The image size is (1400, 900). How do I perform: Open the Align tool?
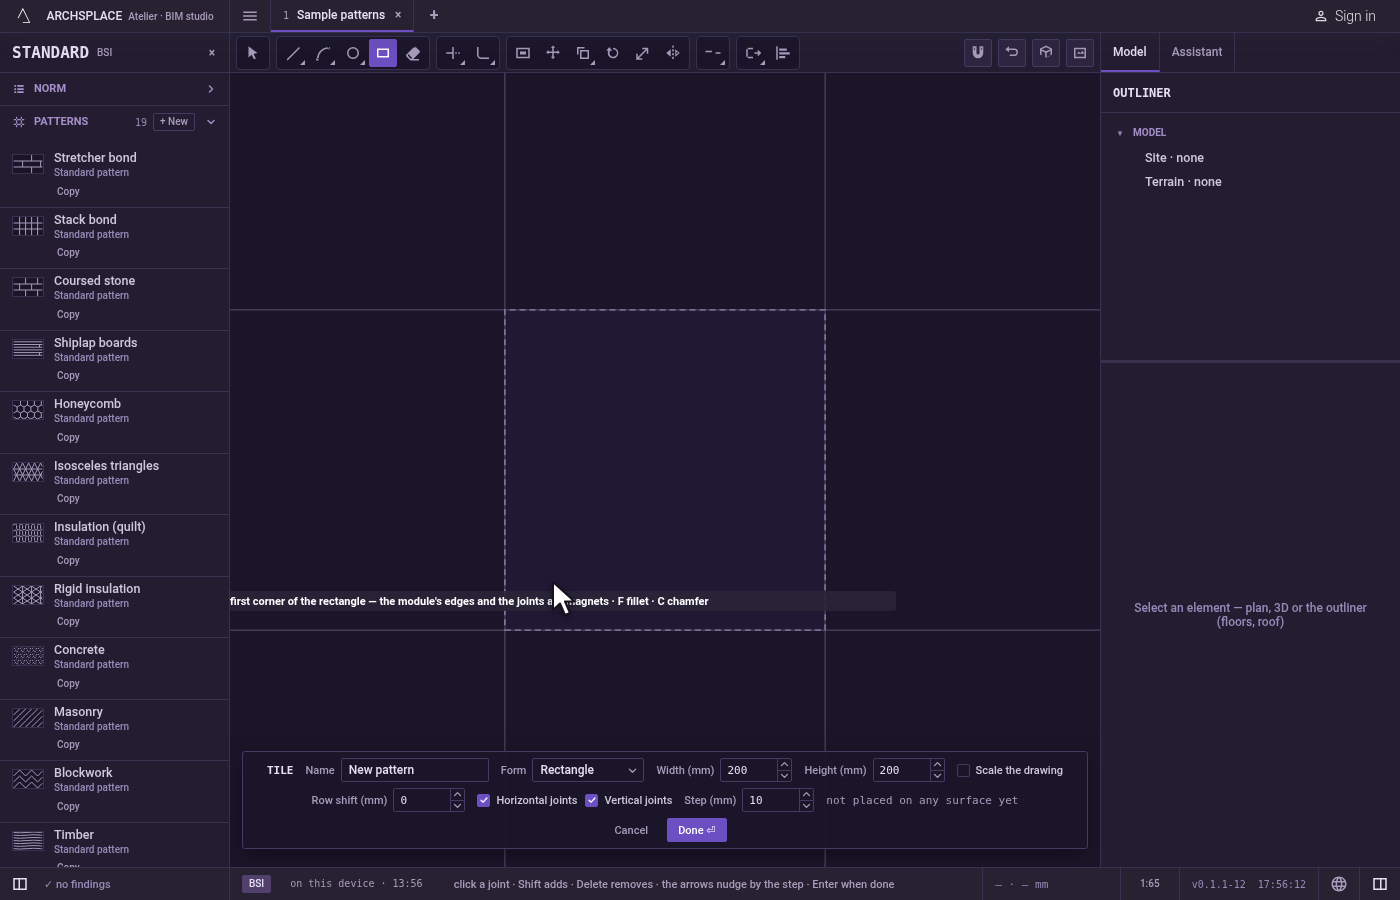point(783,53)
